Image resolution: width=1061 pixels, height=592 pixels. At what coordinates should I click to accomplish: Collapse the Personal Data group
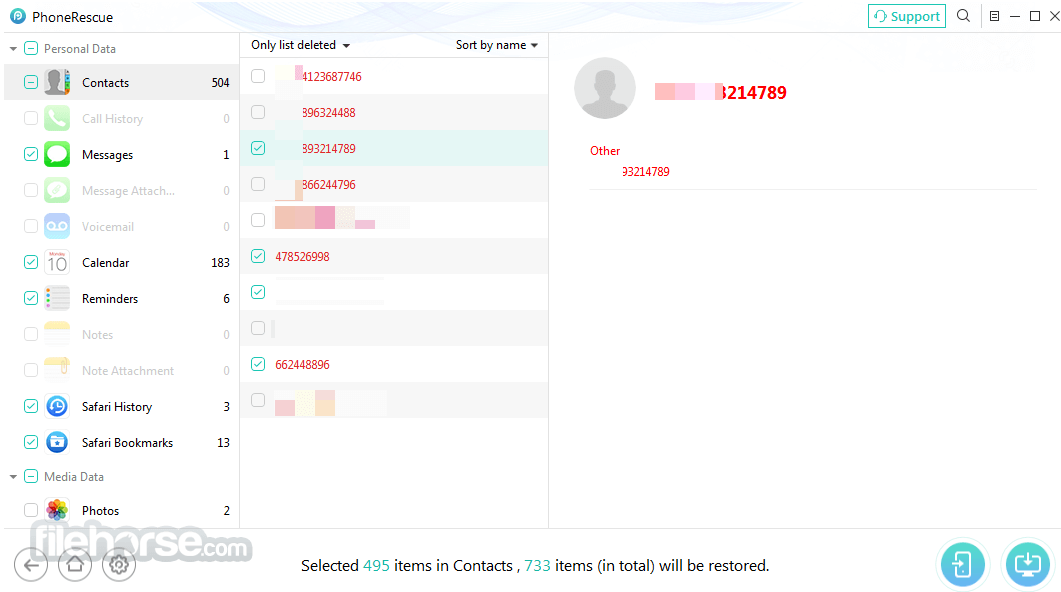click(x=13, y=49)
